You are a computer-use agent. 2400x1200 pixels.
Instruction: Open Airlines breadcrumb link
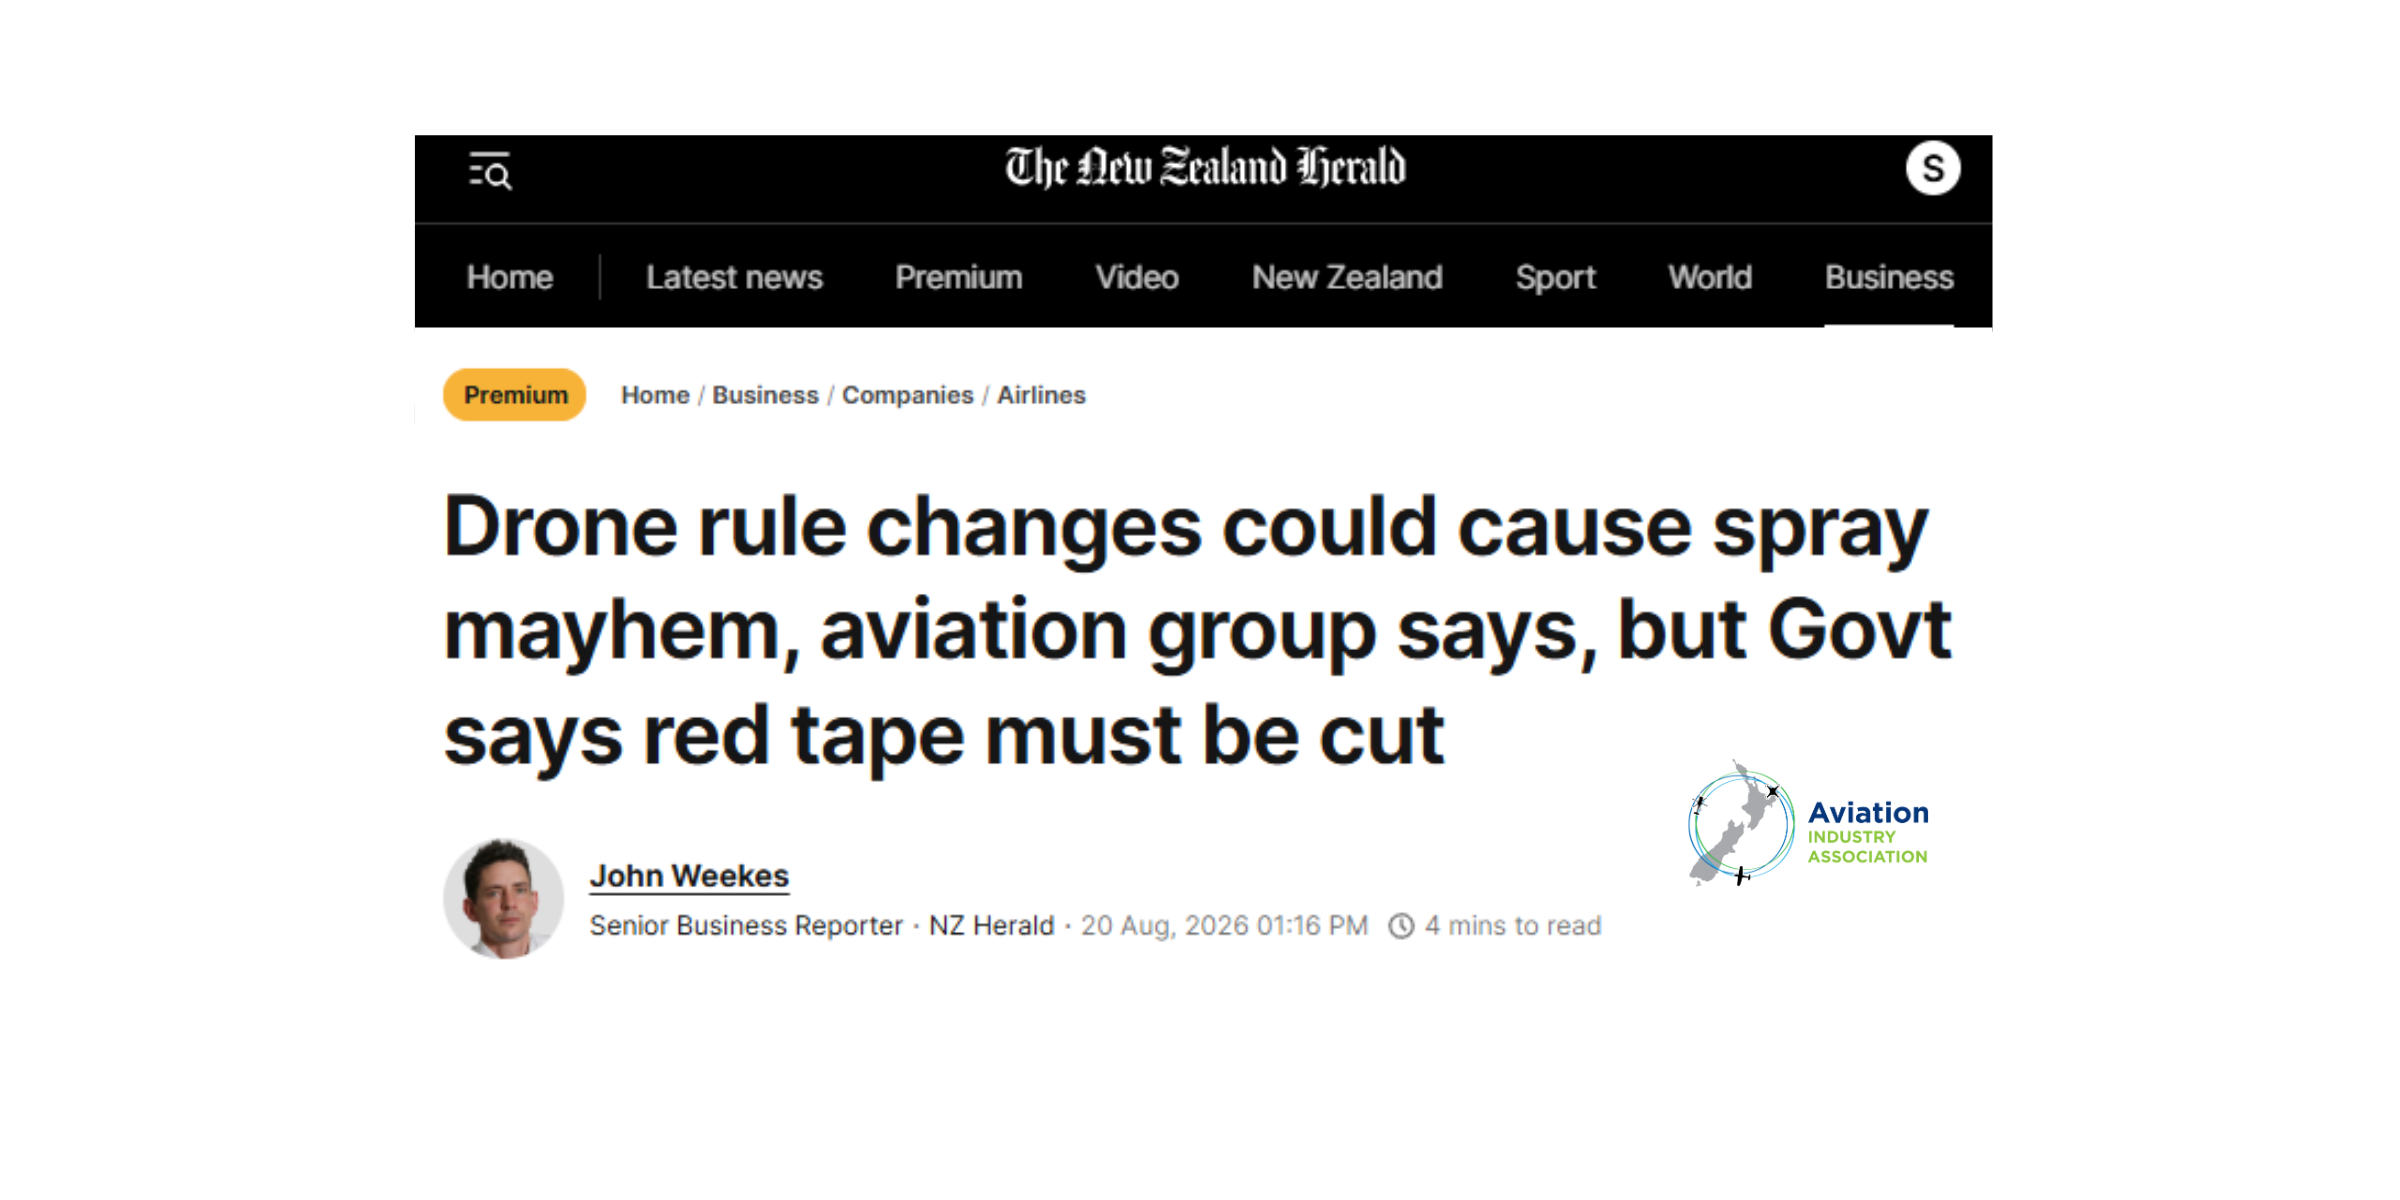click(1041, 395)
